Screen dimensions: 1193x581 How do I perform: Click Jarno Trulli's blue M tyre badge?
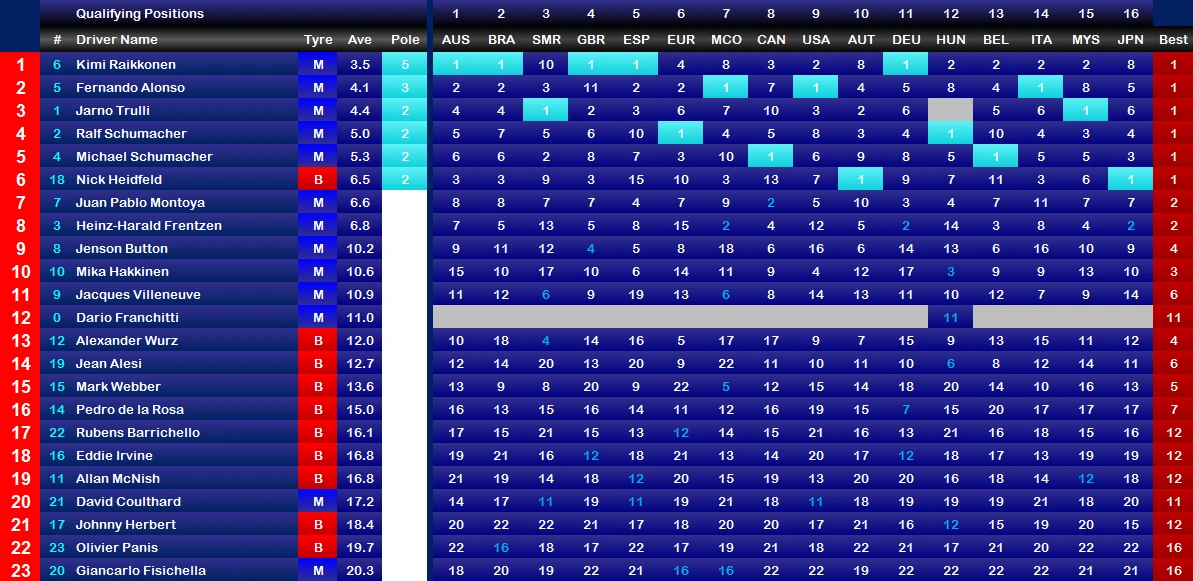318,110
